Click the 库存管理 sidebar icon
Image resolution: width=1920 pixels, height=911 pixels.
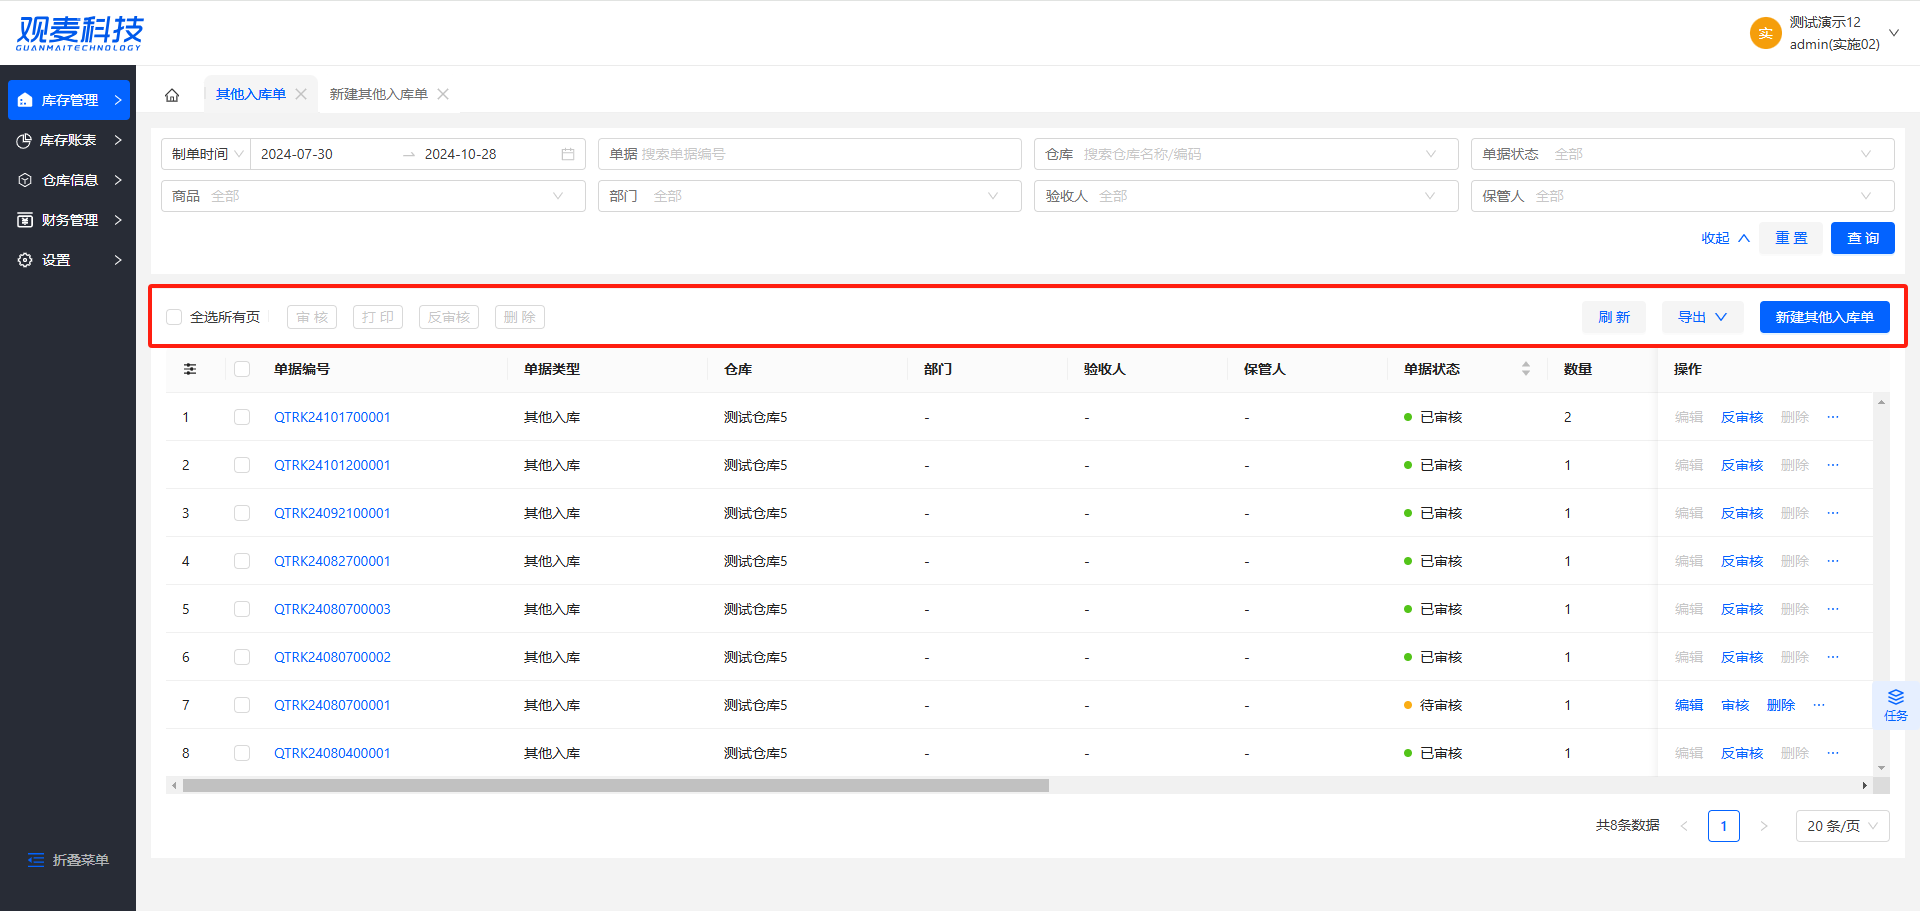tap(25, 100)
